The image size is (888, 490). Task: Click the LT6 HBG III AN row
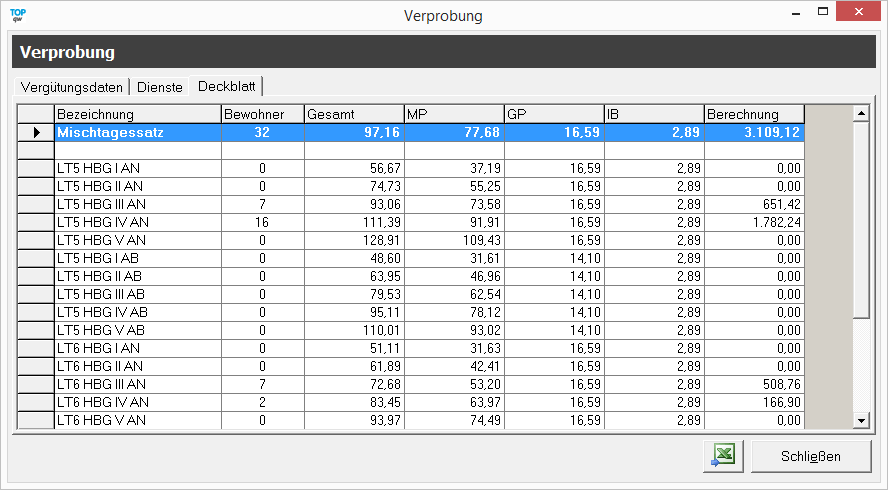(x=137, y=384)
